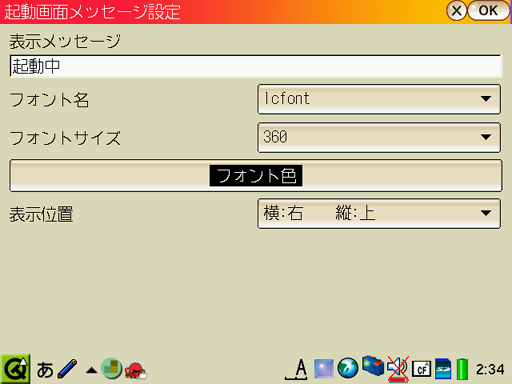Click the hiragana あ input mode icon
This screenshot has width=512, height=384.
45,370
